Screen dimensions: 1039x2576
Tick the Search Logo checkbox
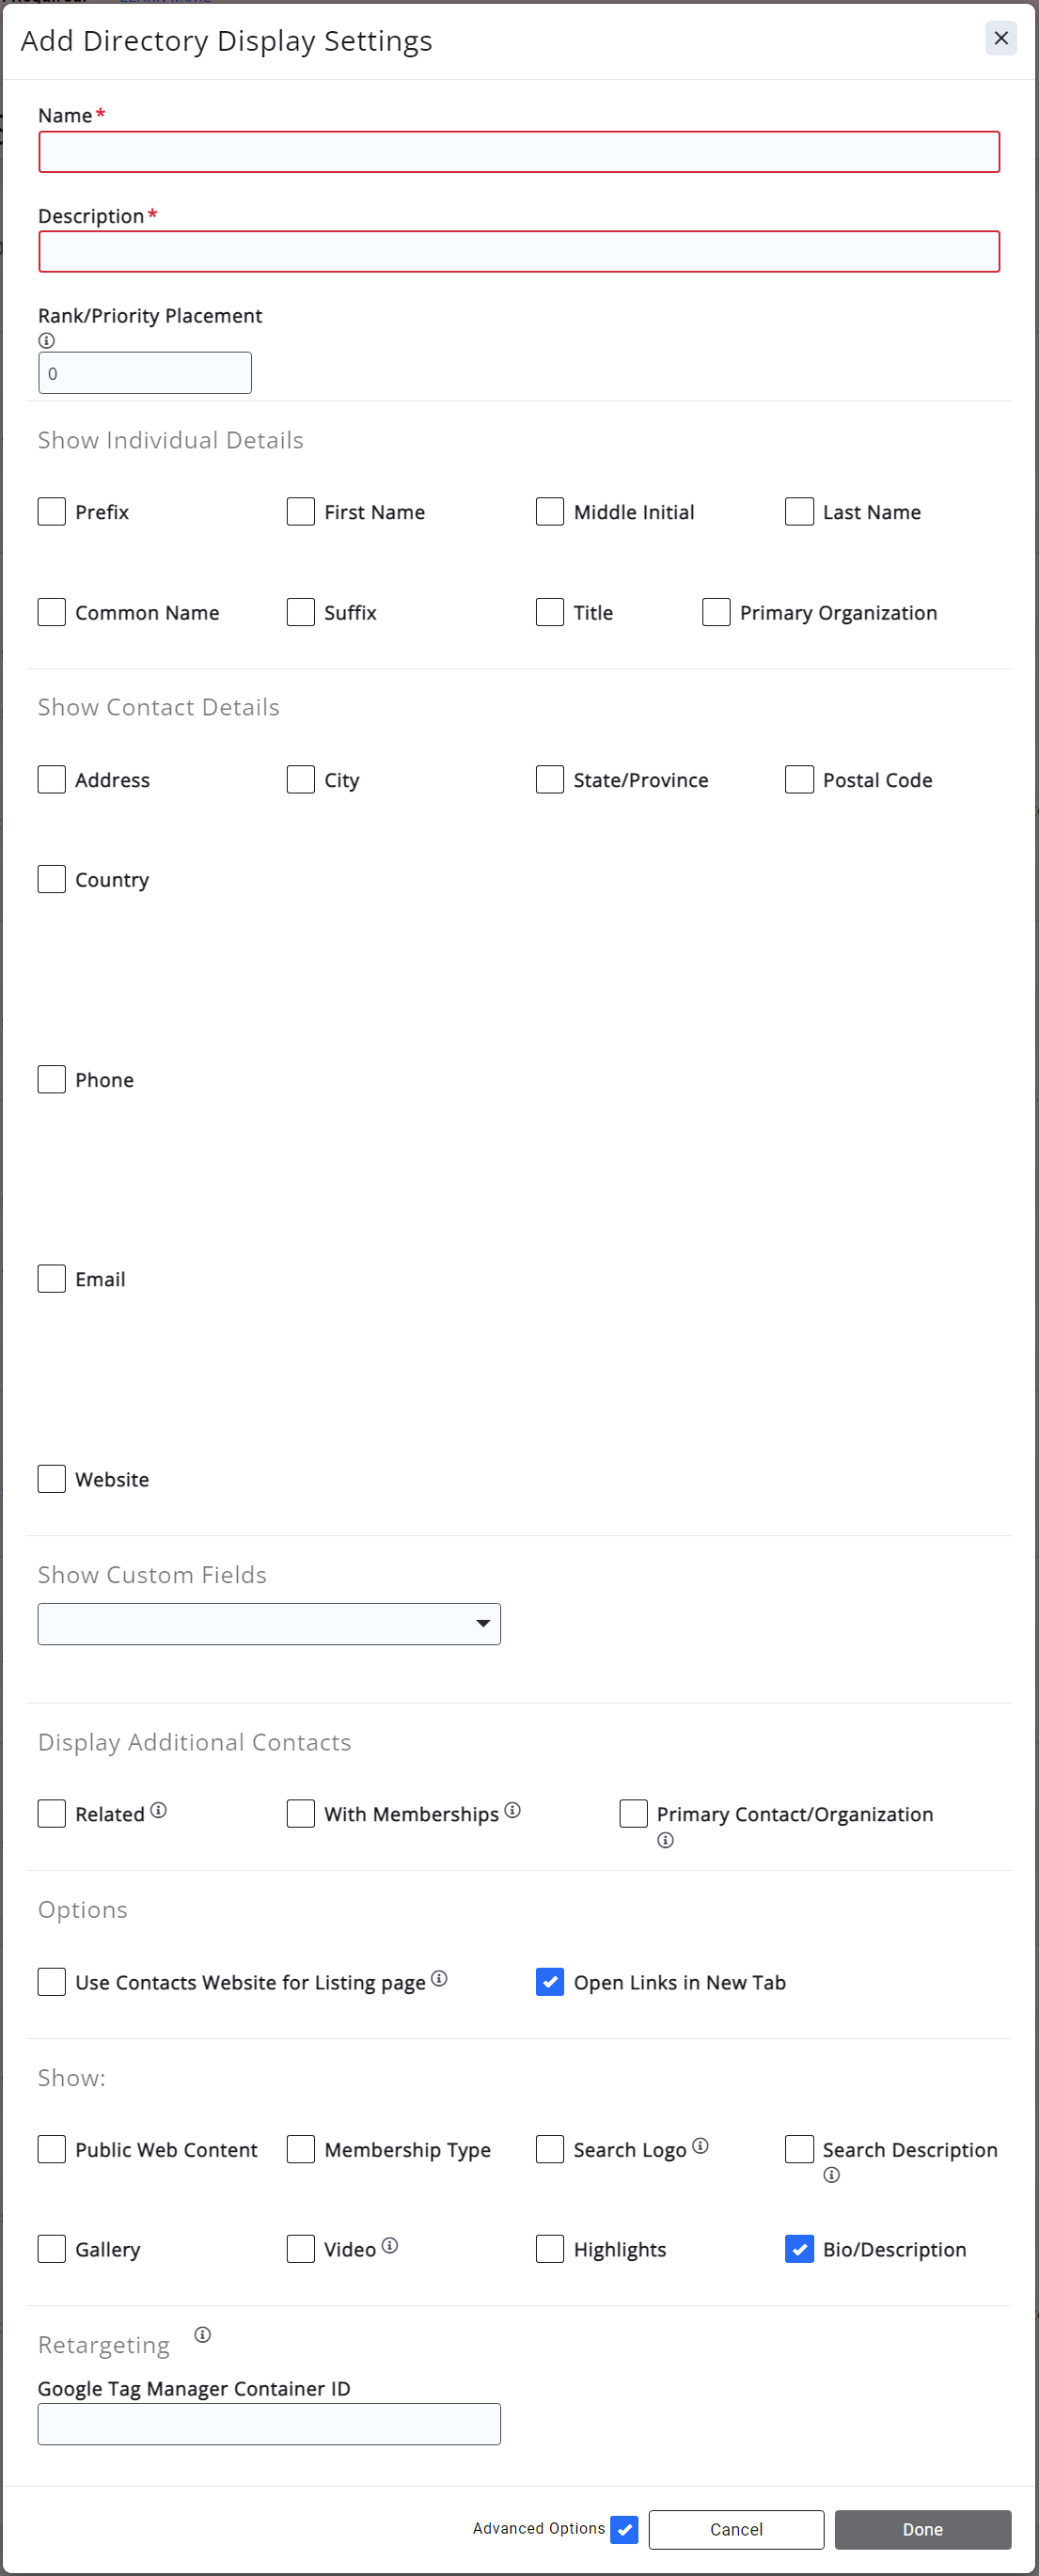point(550,2149)
